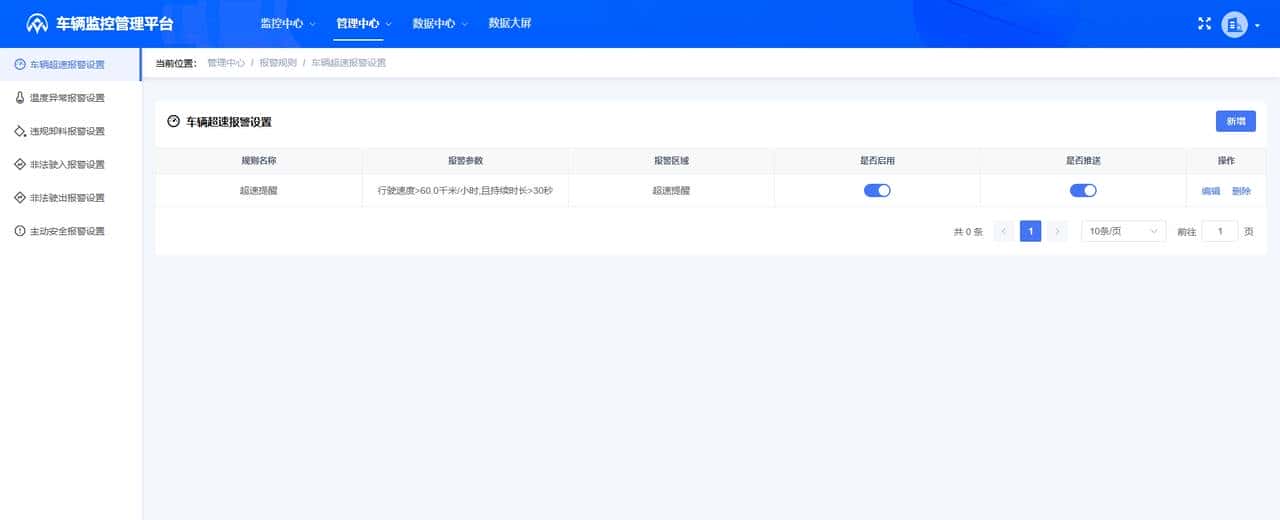This screenshot has width=1280, height=520.
Task: Select 违规卸料报警设置 in the sidebar
Action: [70, 131]
